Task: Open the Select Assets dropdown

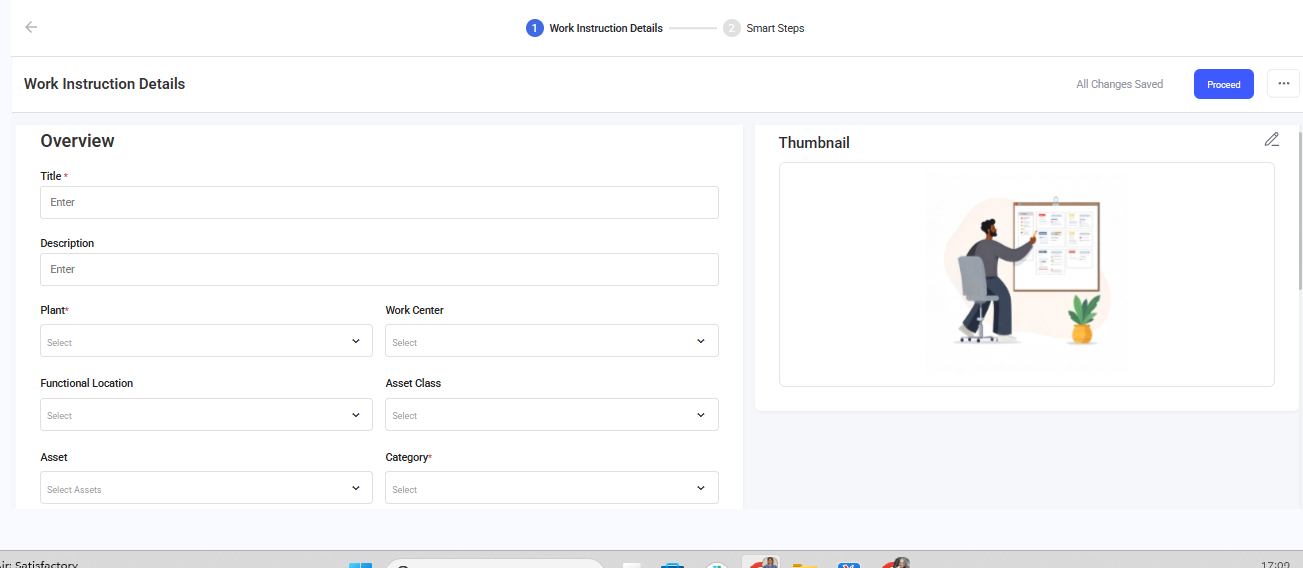Action: [x=206, y=488]
